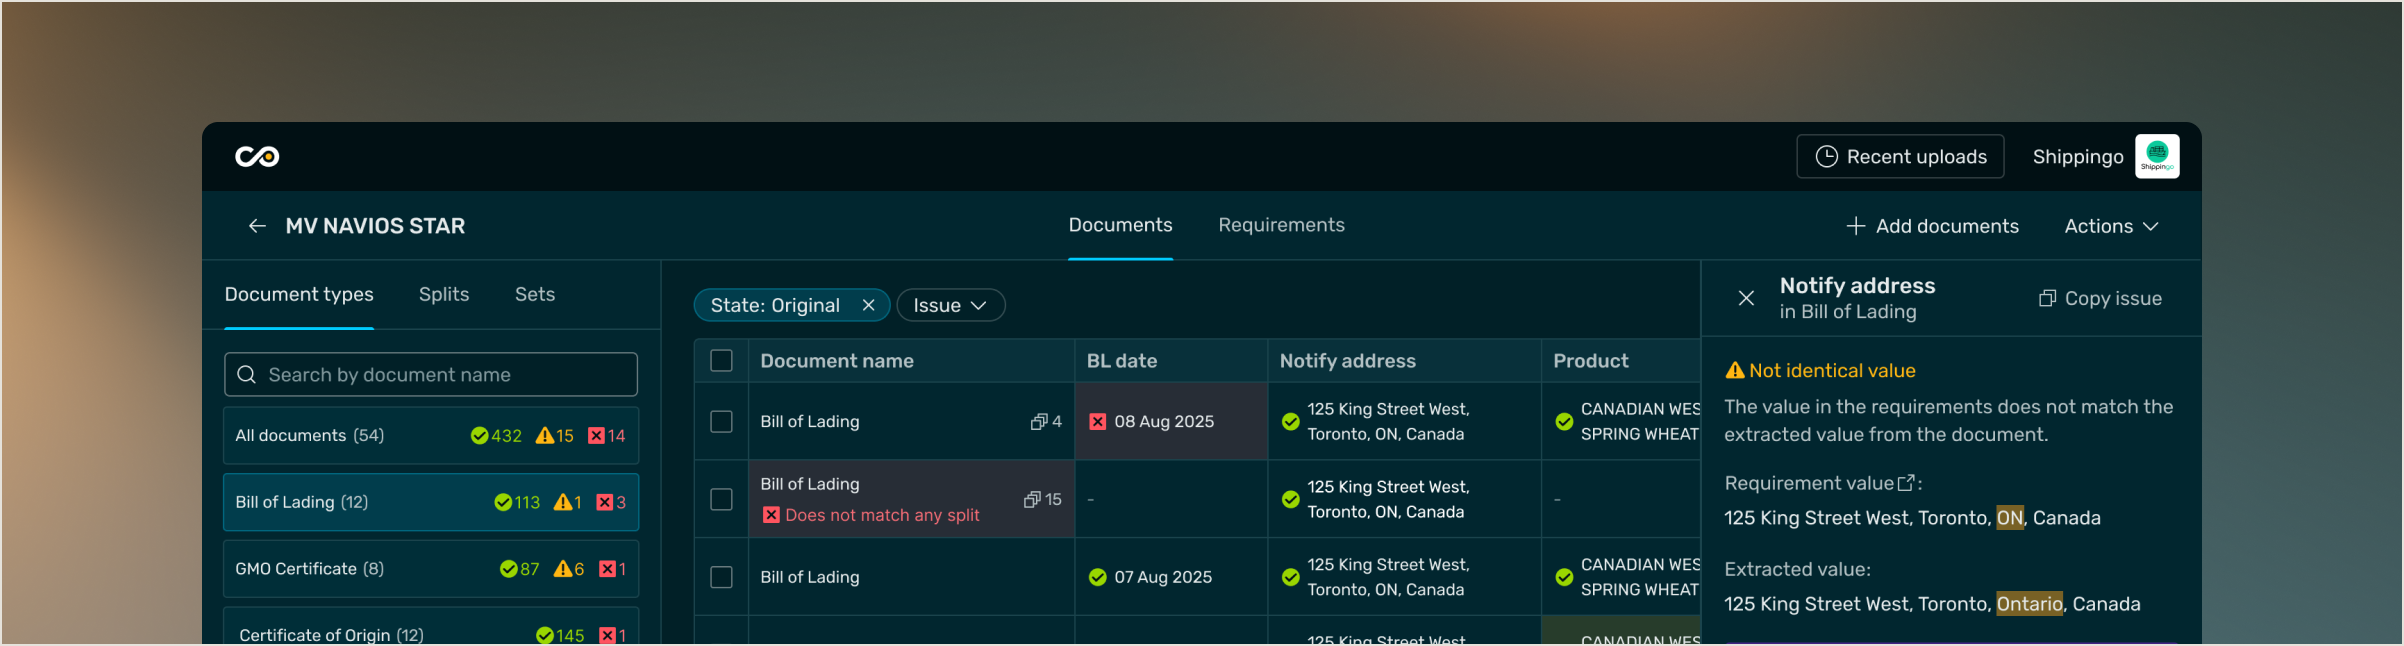
Task: Toggle the select-all checkbox in table header
Action: tap(721, 361)
